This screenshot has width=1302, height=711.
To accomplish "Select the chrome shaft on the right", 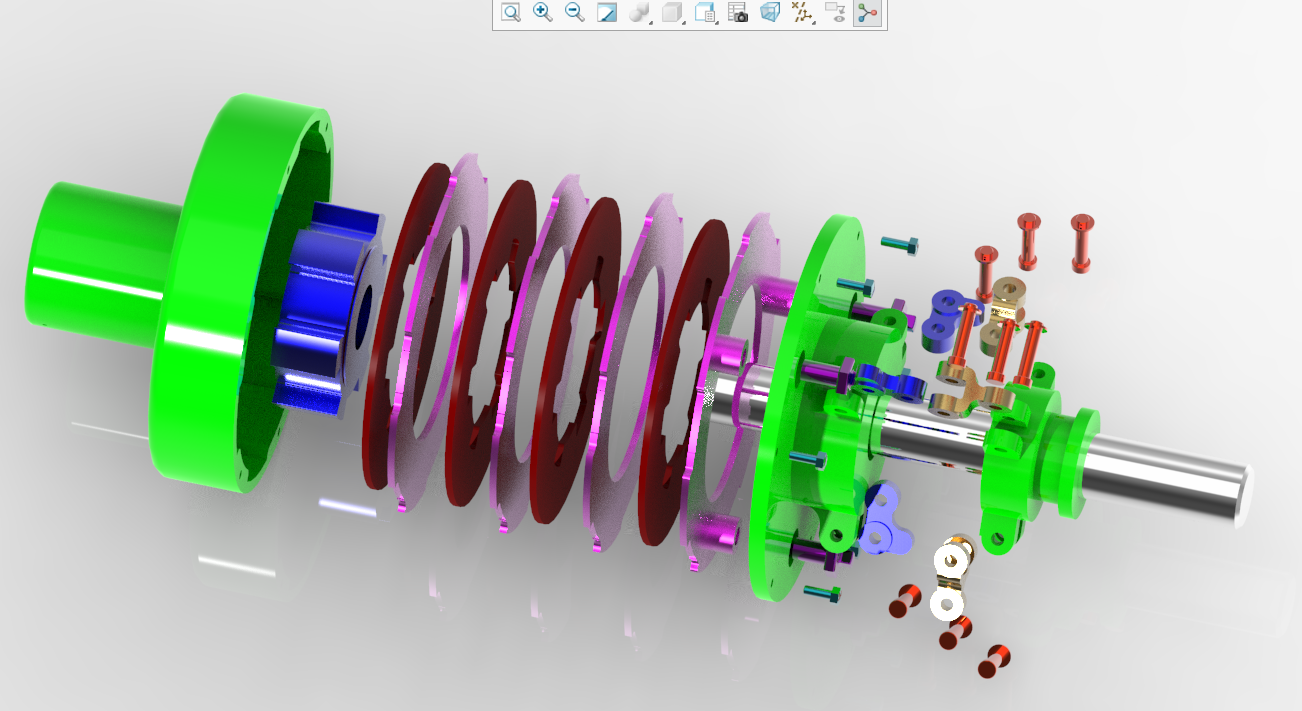I will point(1170,480).
